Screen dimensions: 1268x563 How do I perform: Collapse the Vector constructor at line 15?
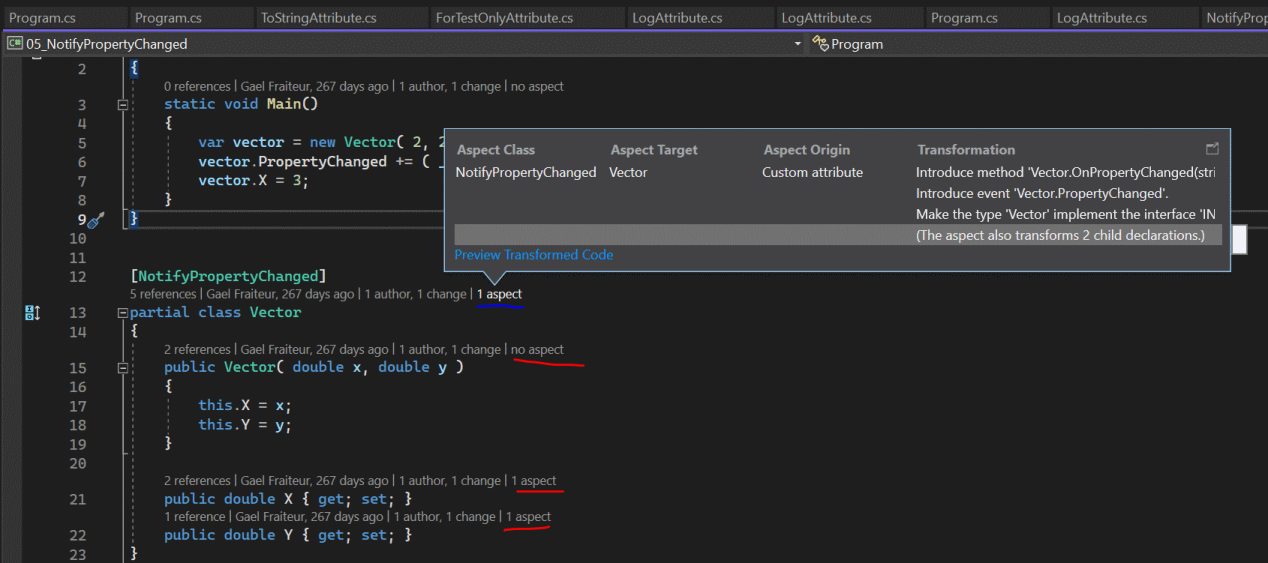123,367
